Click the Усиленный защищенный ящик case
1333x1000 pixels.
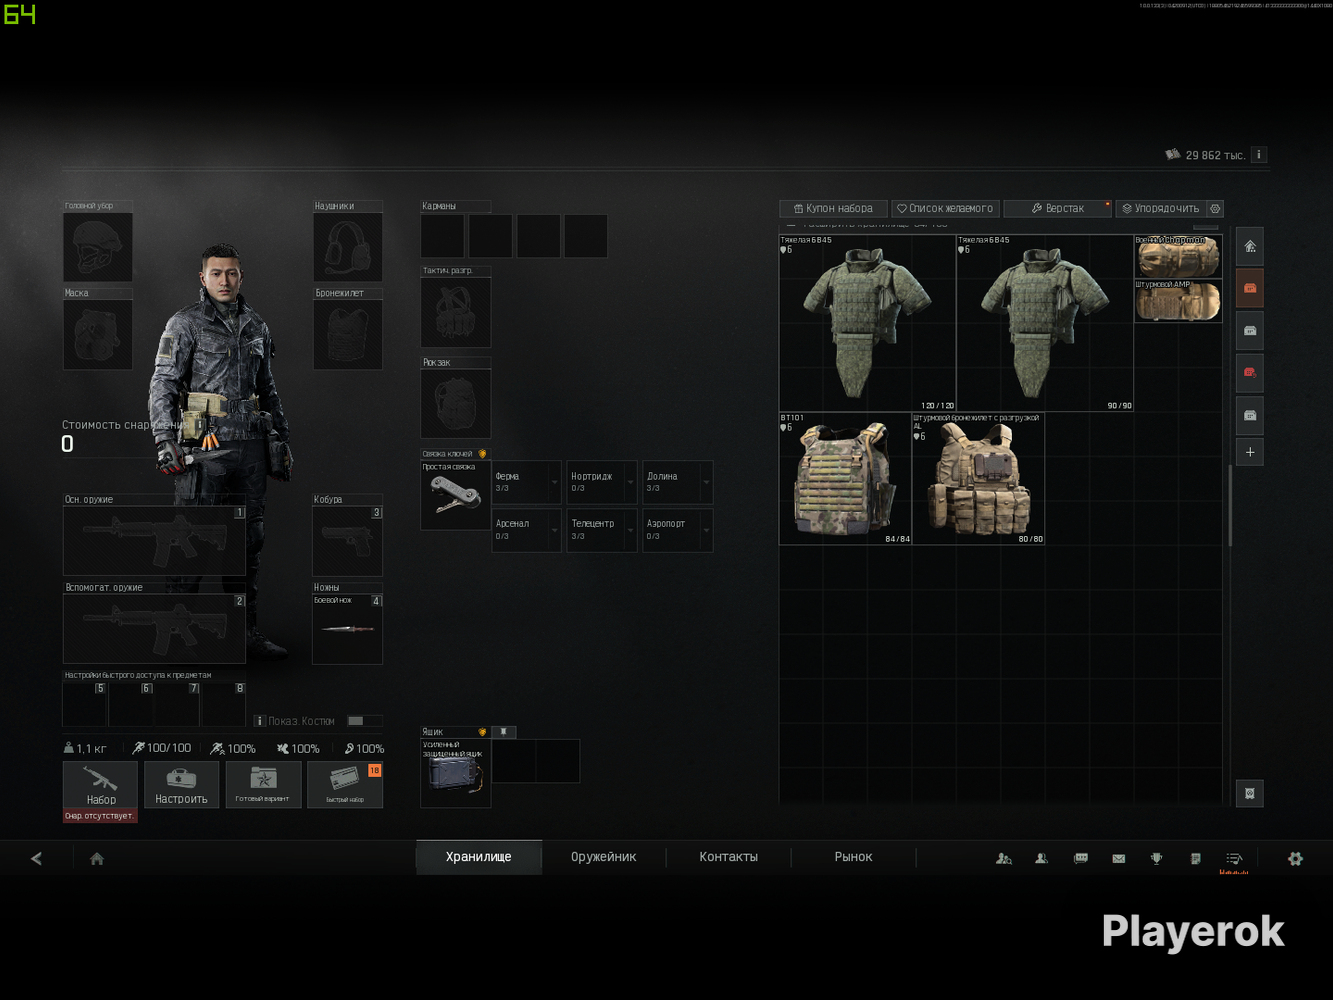point(455,773)
